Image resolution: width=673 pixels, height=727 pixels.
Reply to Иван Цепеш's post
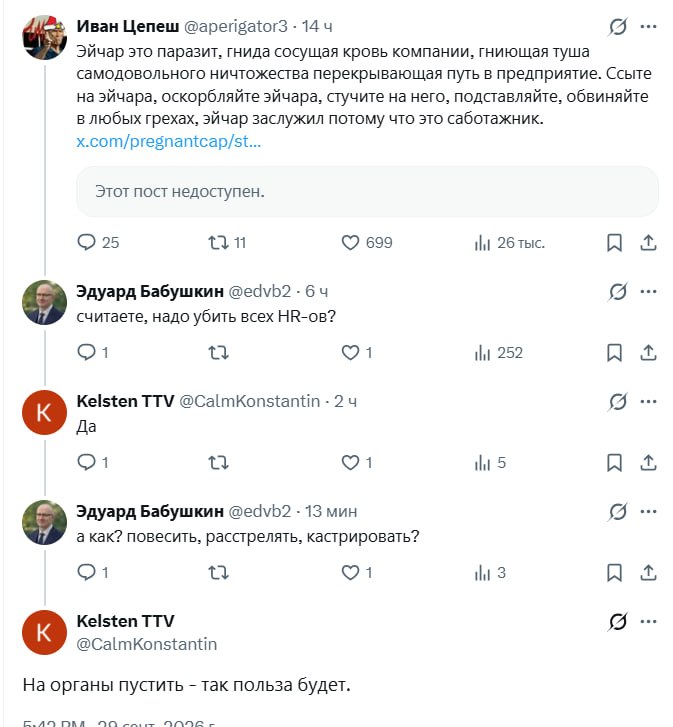[98, 242]
